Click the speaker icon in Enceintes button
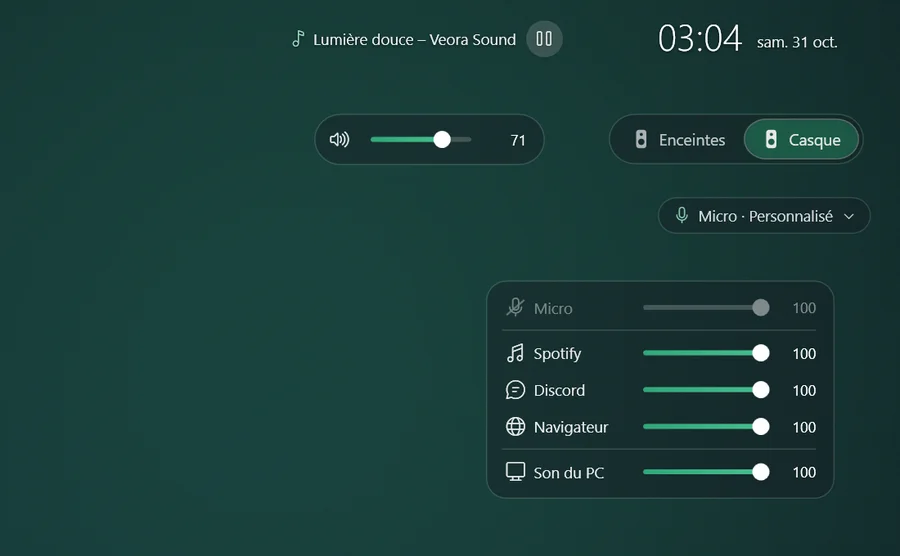 click(641, 139)
